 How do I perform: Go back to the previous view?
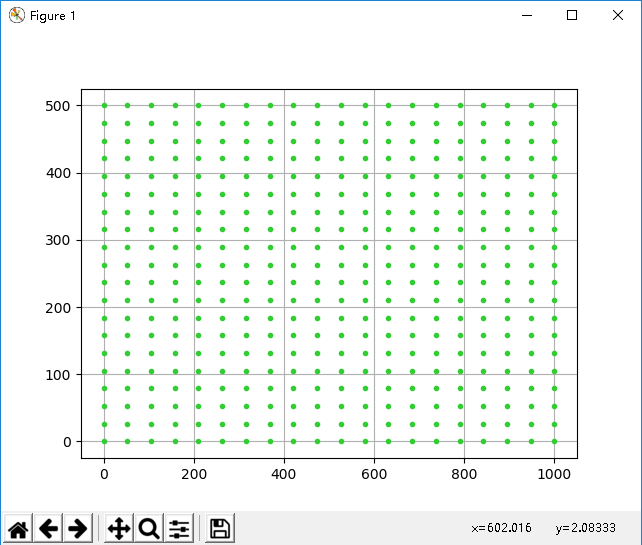pyautogui.click(x=48, y=528)
